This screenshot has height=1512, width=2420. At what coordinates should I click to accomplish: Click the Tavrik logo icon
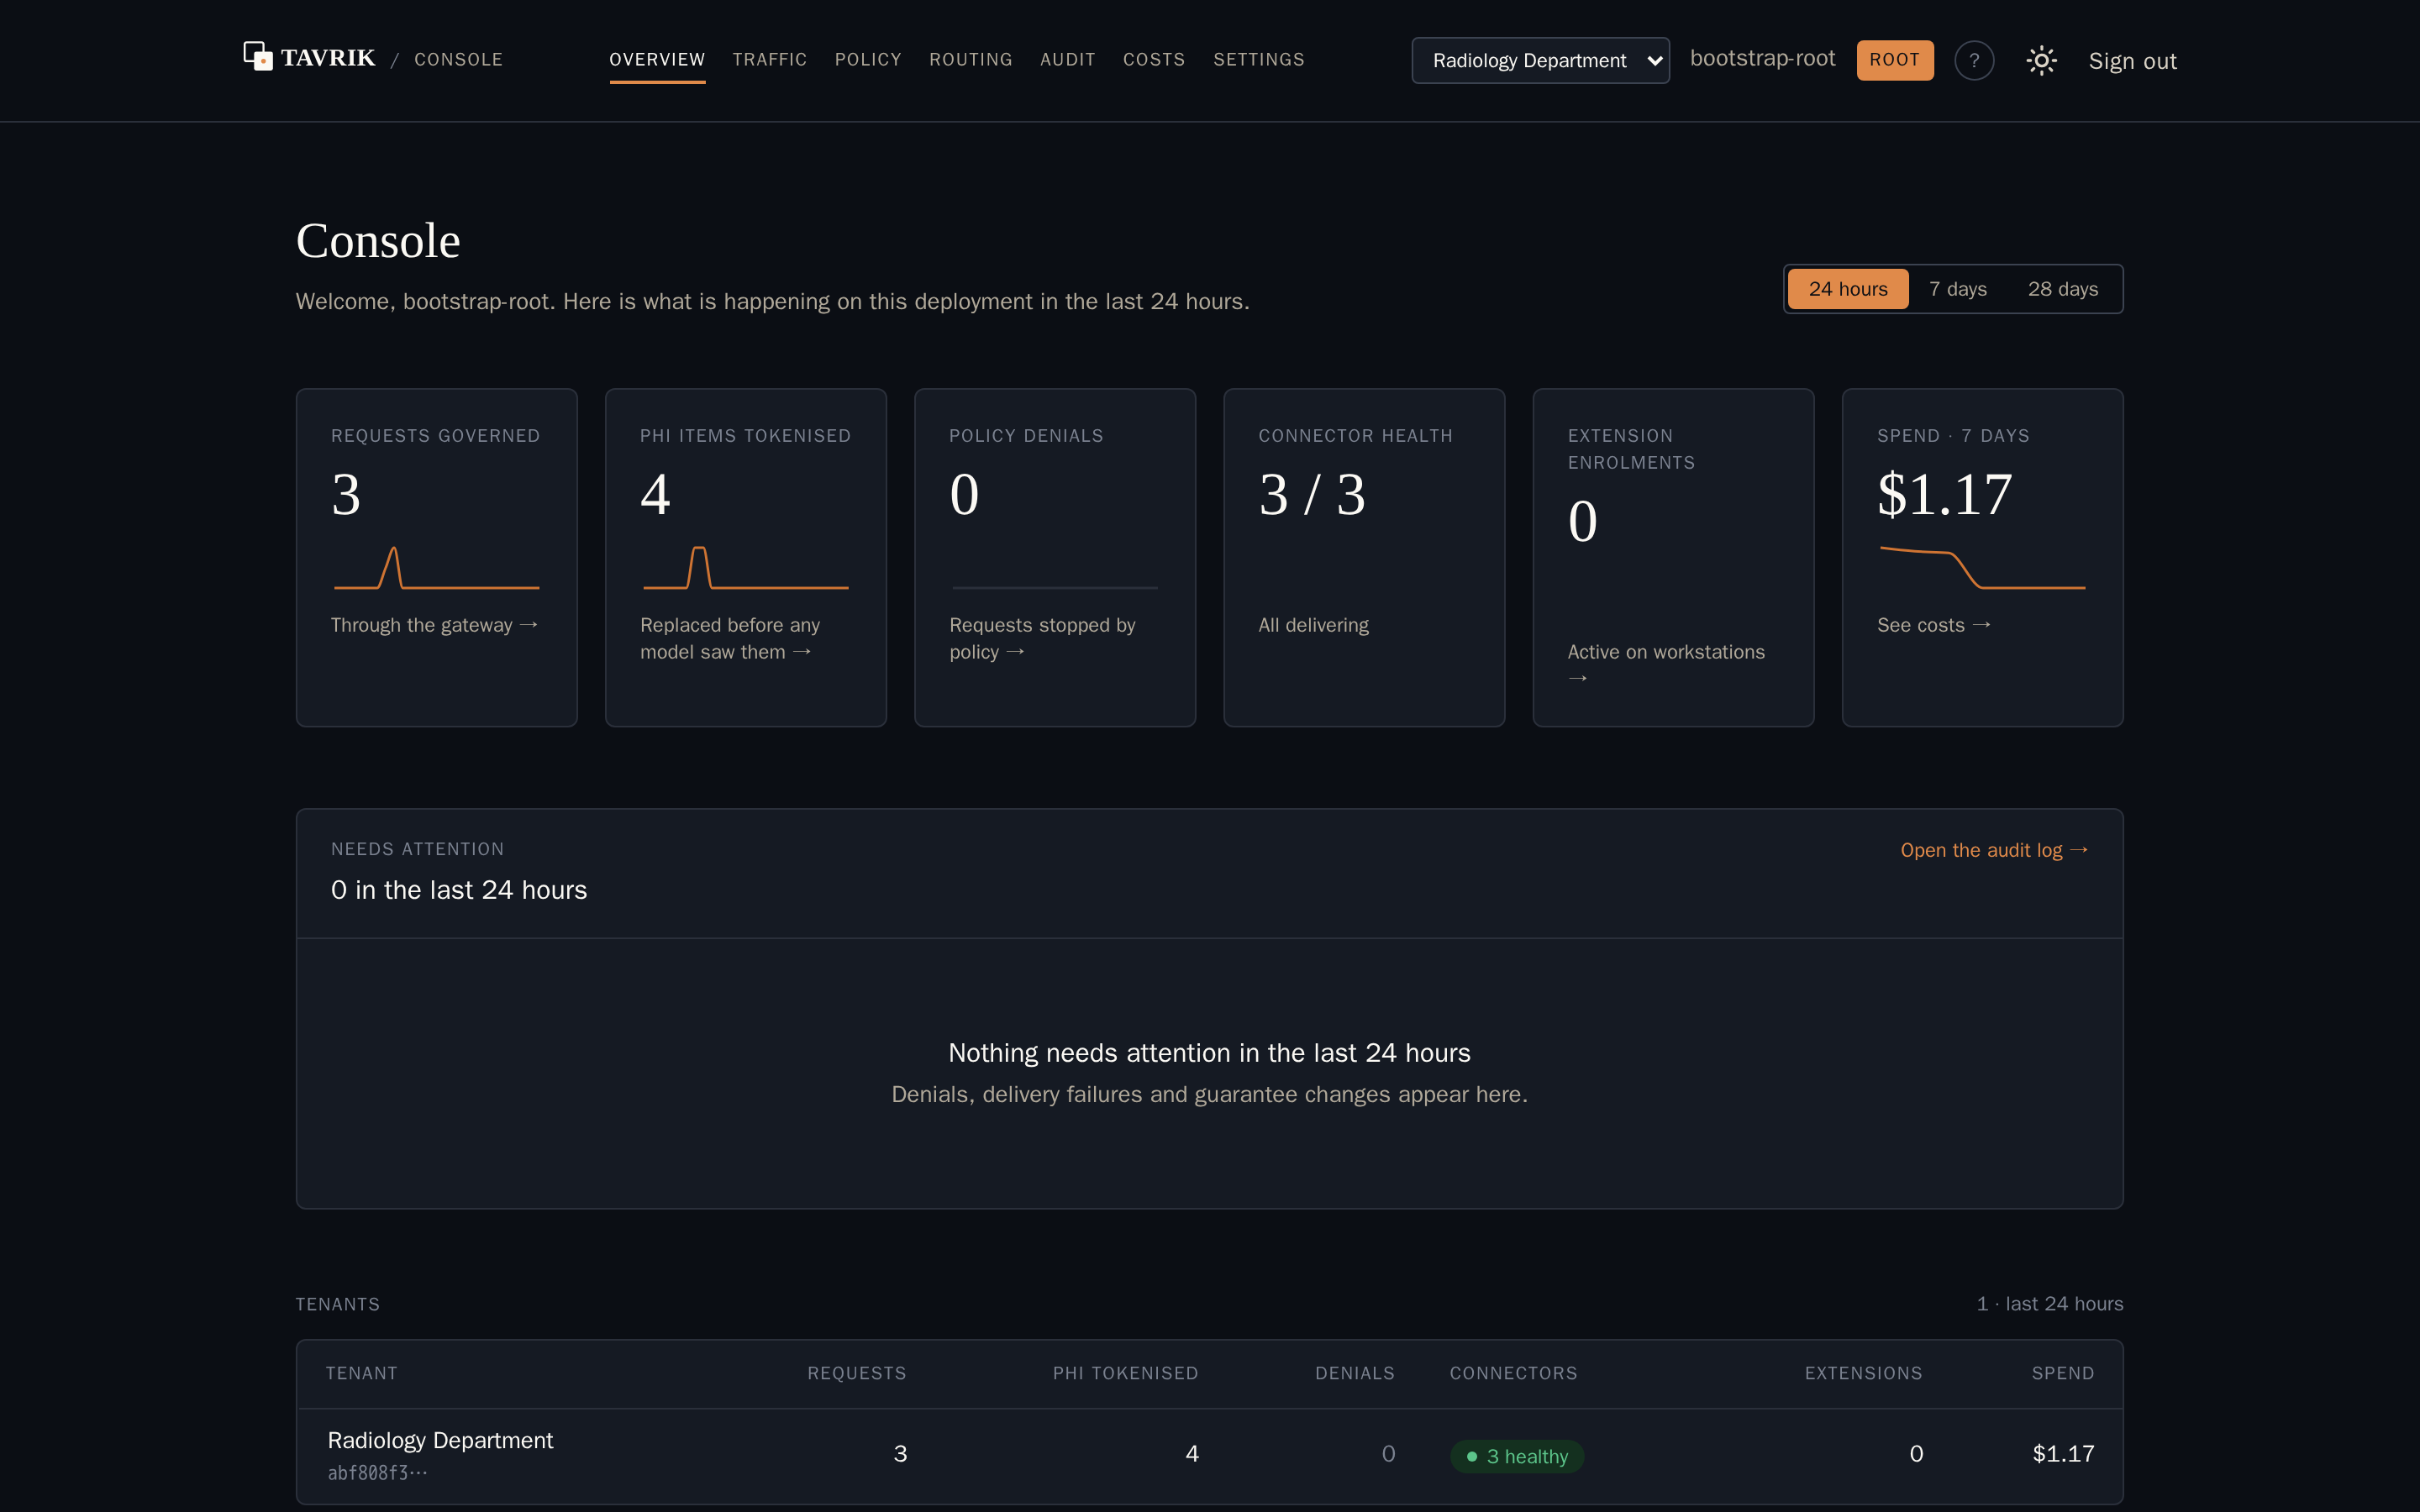pyautogui.click(x=258, y=56)
